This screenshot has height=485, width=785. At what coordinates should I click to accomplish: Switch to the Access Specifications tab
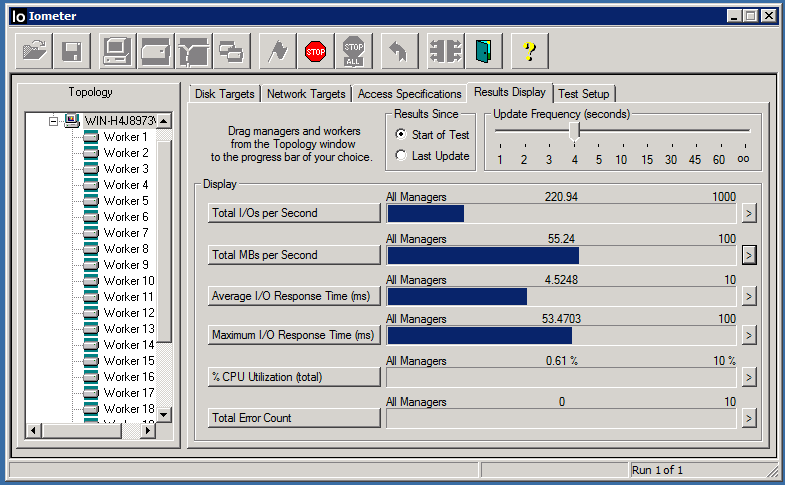click(x=409, y=94)
